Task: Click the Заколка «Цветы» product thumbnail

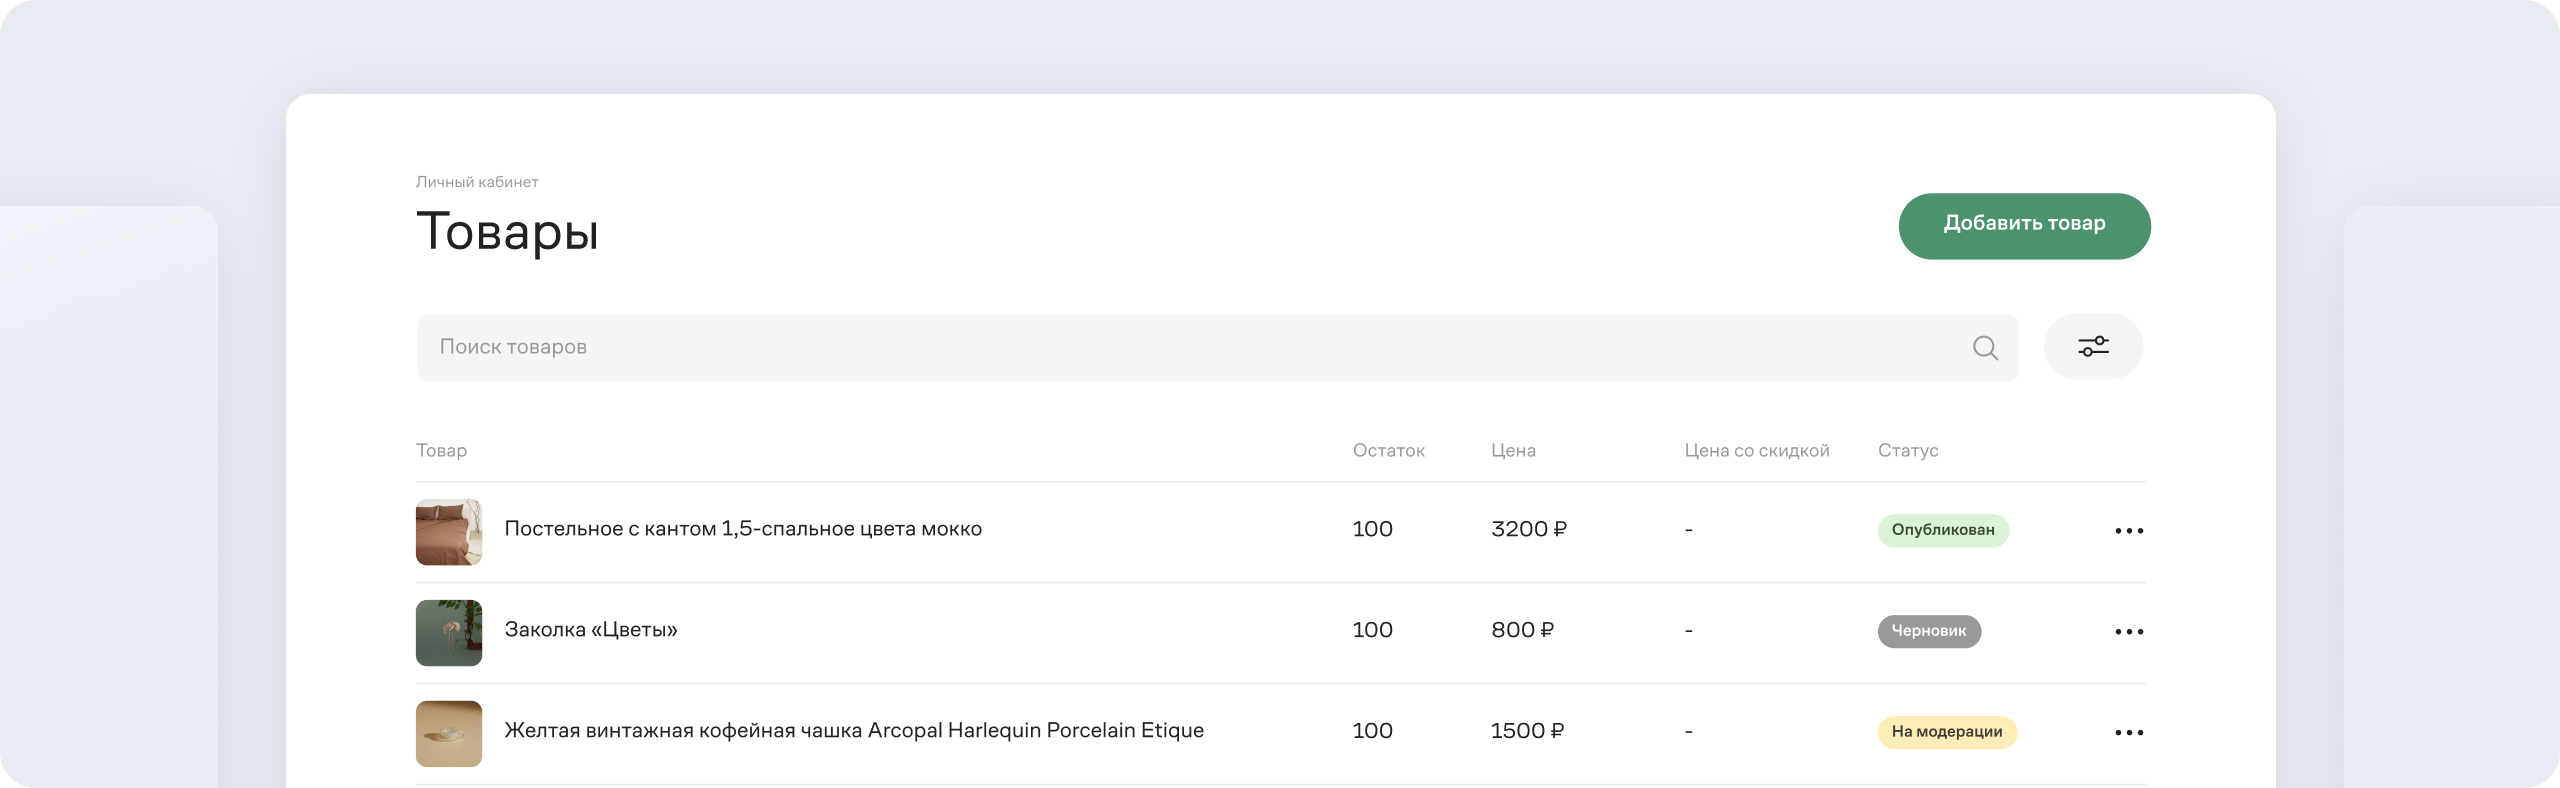Action: pyautogui.click(x=449, y=633)
